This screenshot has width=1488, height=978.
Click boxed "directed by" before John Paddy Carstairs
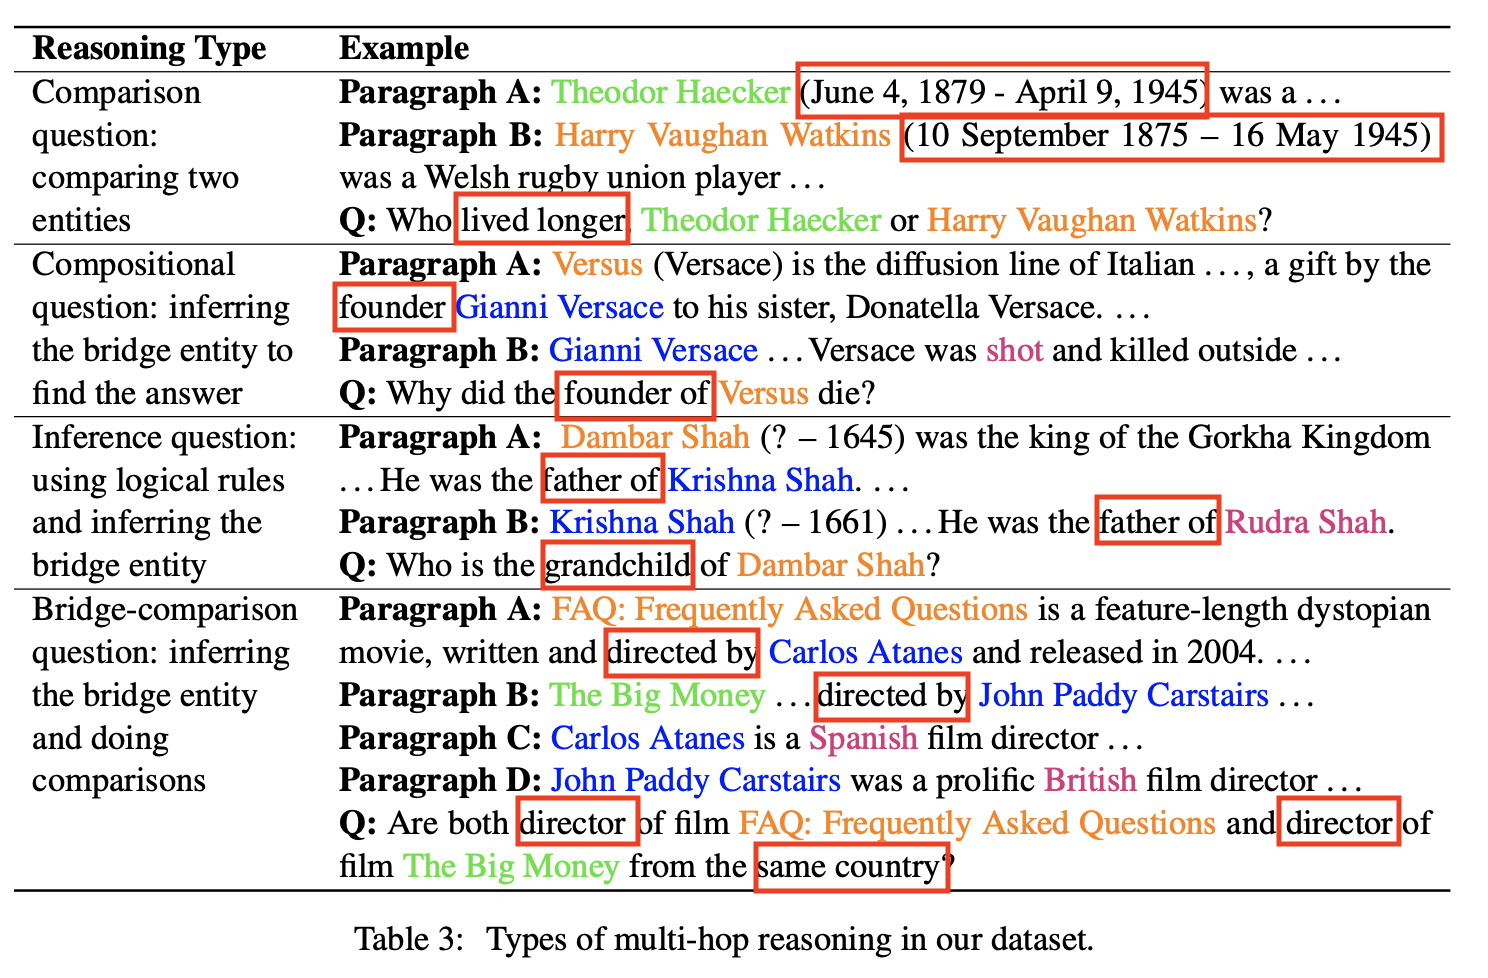coord(892,695)
